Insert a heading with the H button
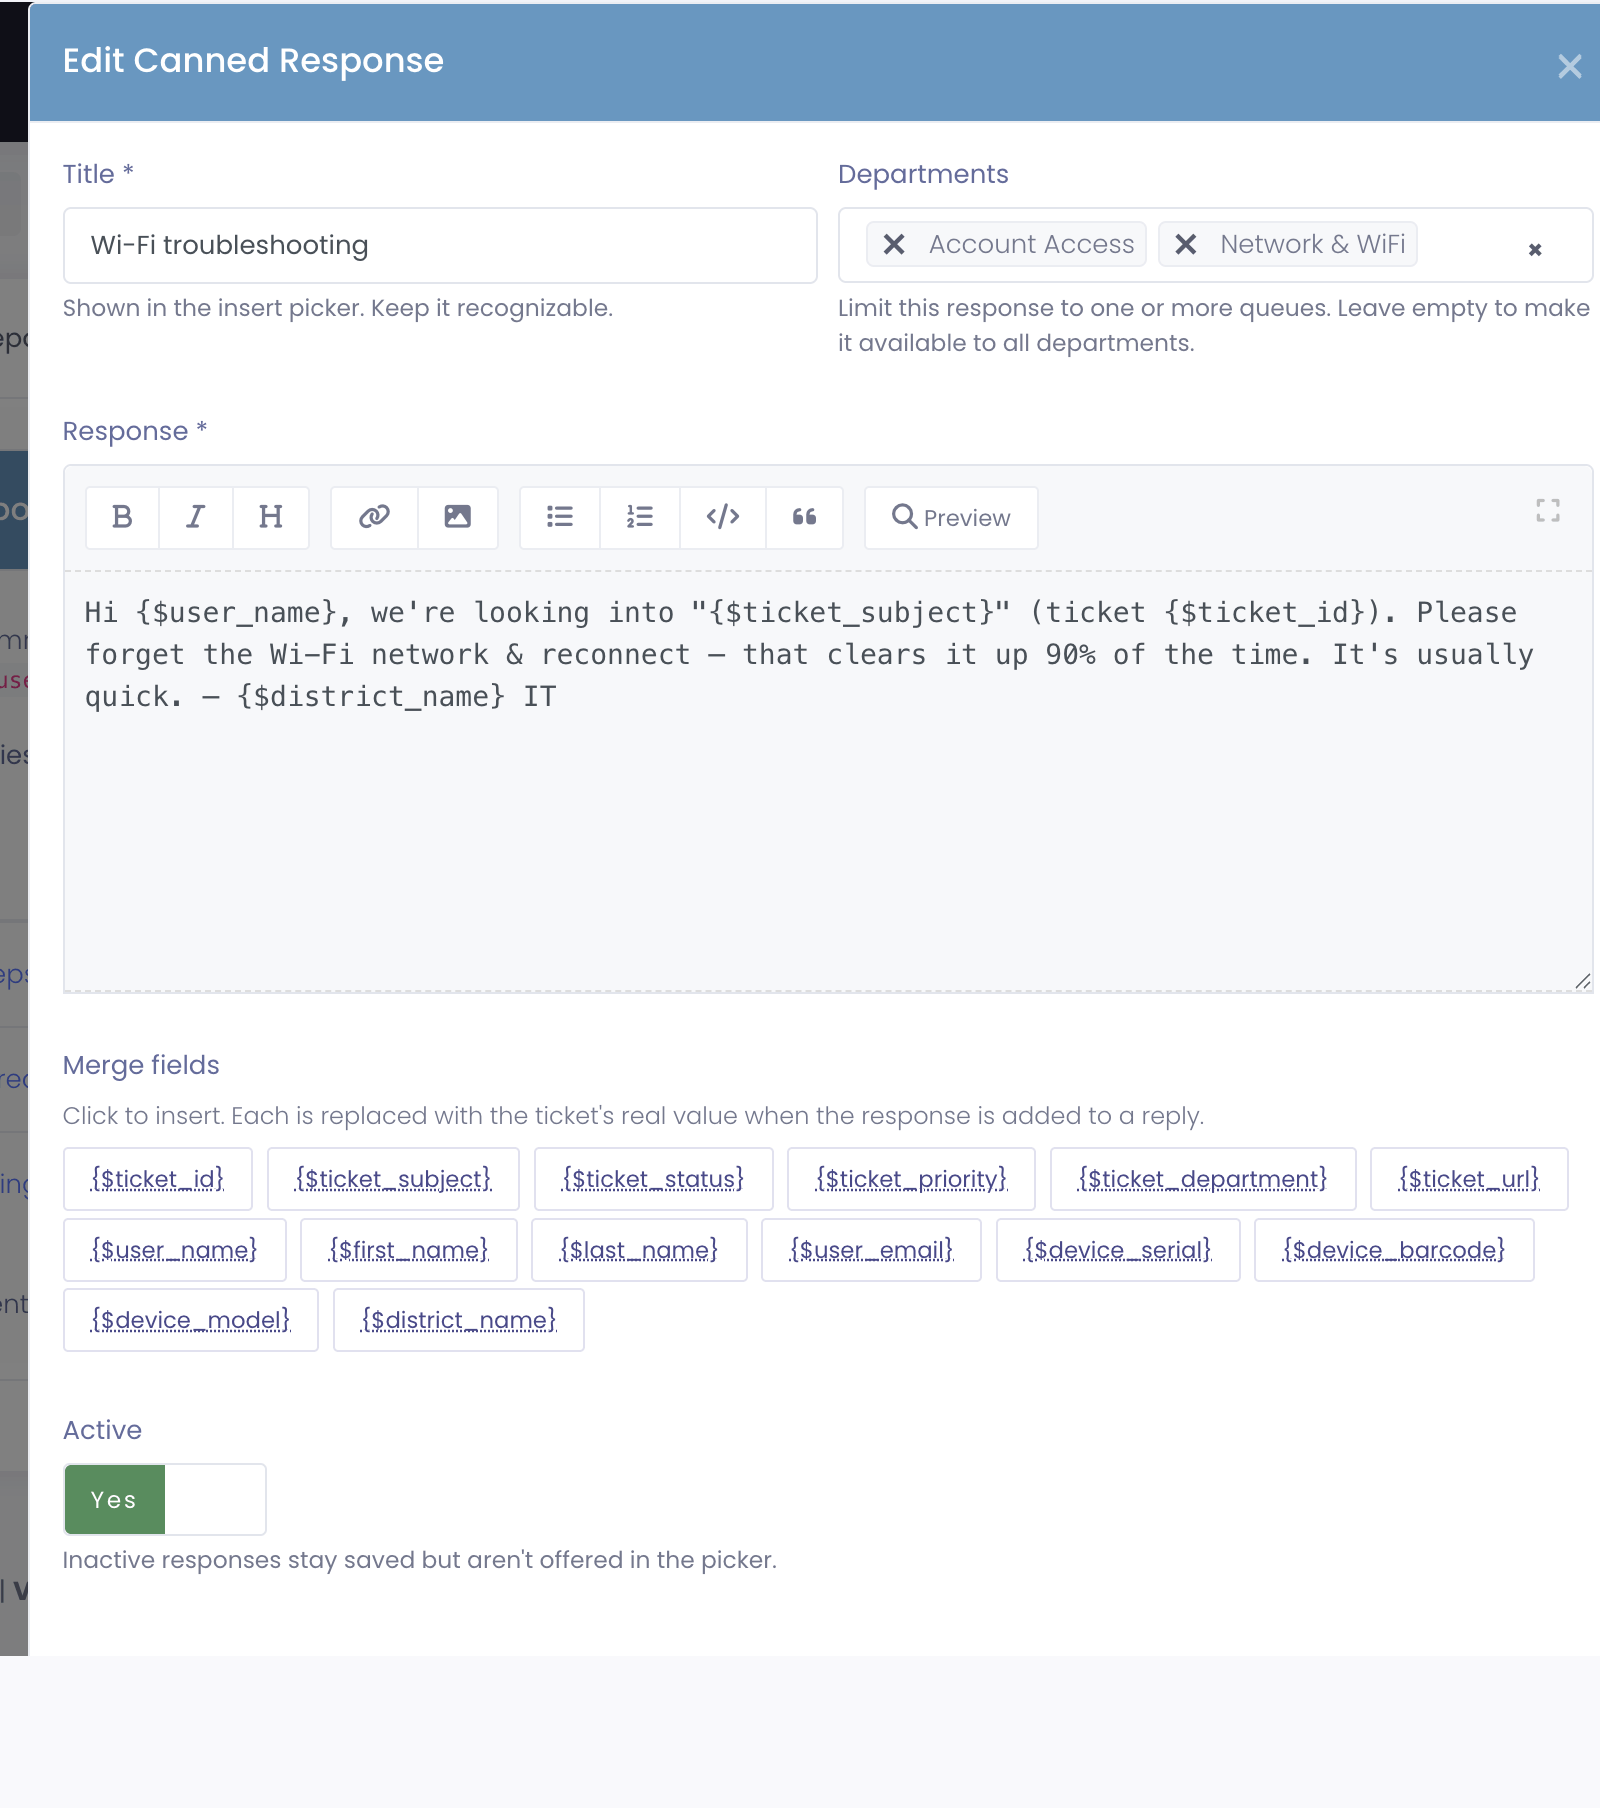Screen dimensions: 1600x1808 pyautogui.click(x=271, y=517)
